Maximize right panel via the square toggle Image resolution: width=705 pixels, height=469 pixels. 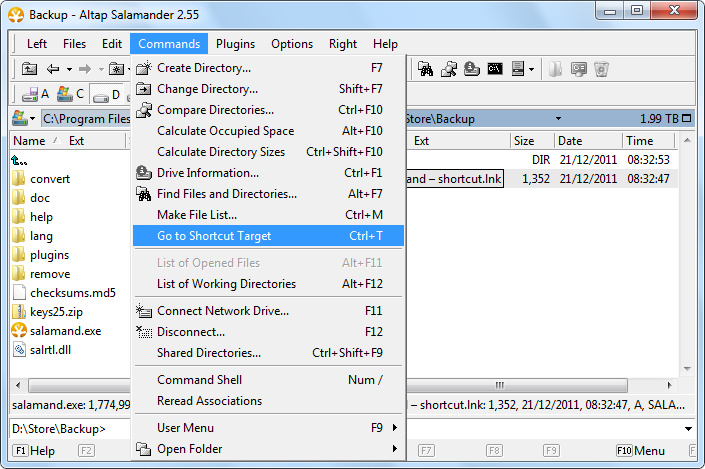tap(686, 118)
